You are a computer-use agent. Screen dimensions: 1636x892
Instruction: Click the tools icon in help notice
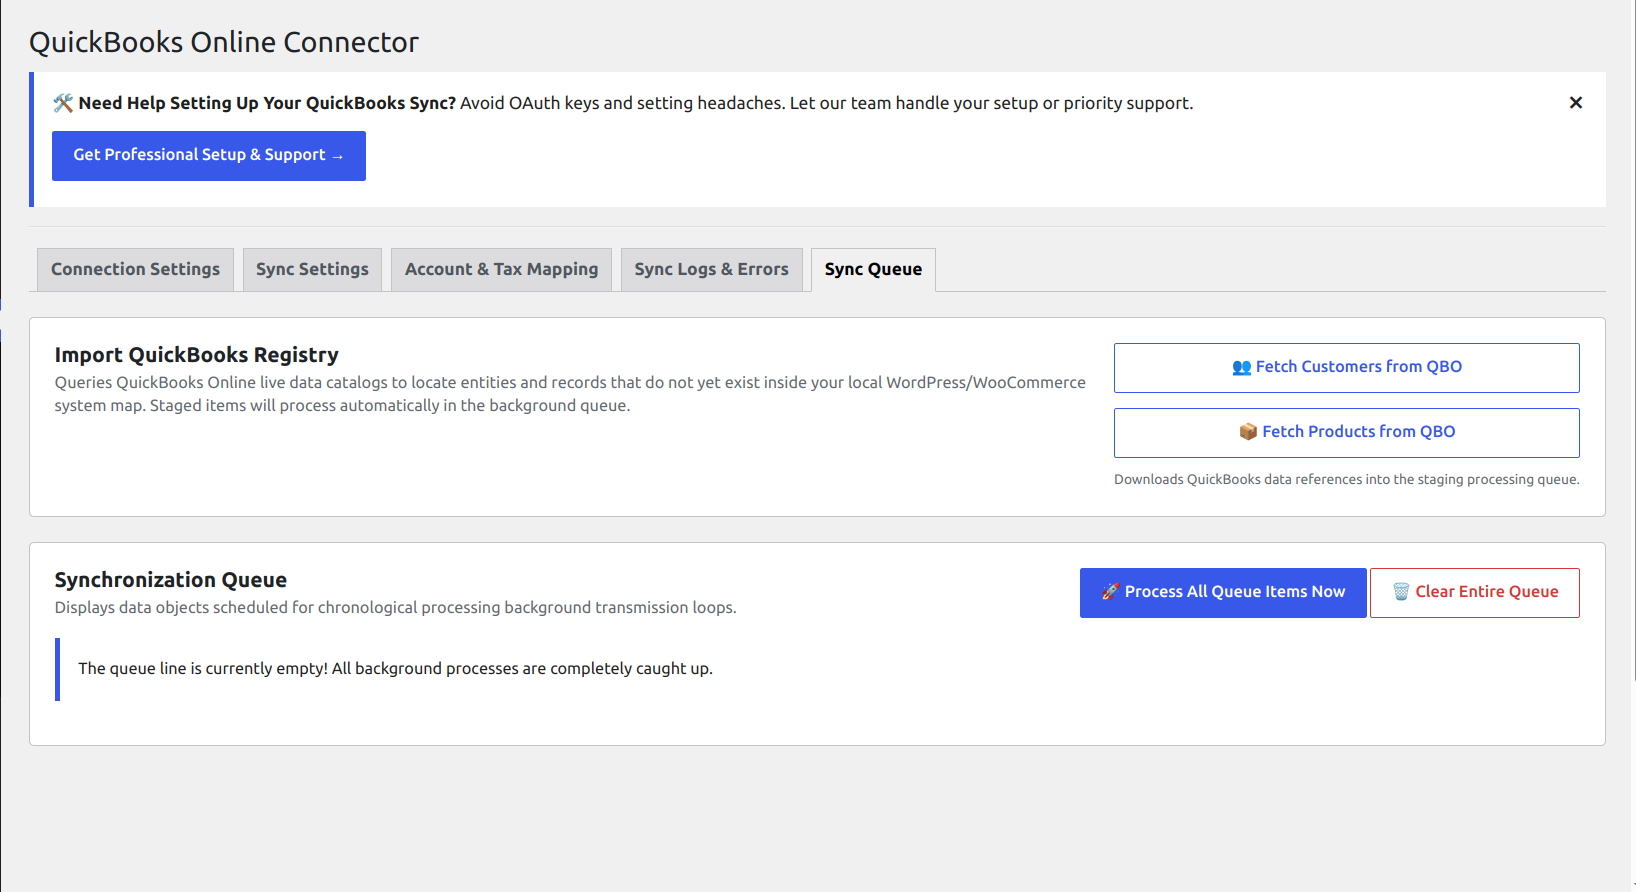pos(63,103)
